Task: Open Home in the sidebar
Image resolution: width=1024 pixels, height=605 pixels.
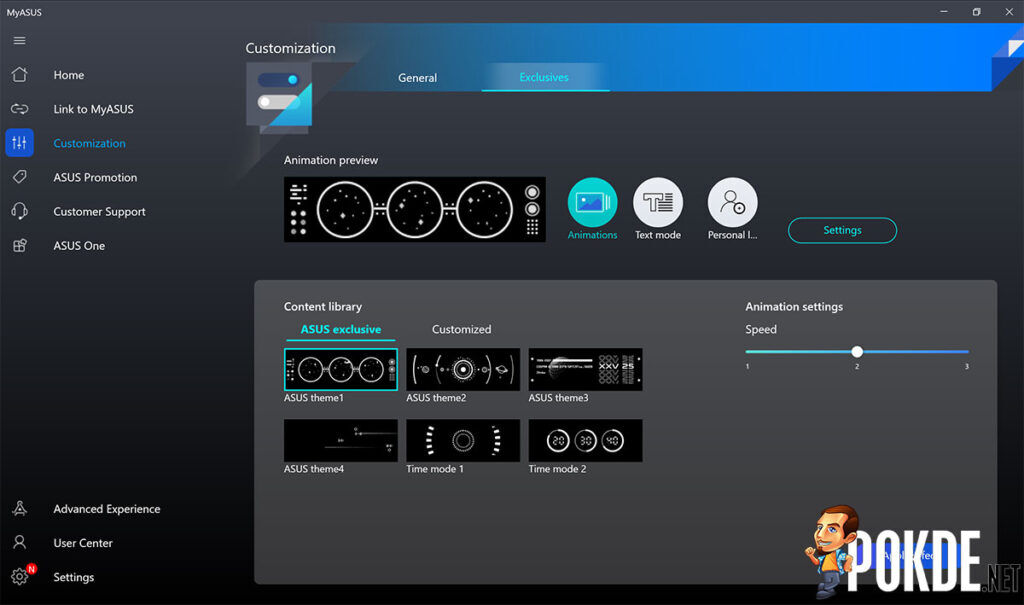Action: (x=69, y=75)
